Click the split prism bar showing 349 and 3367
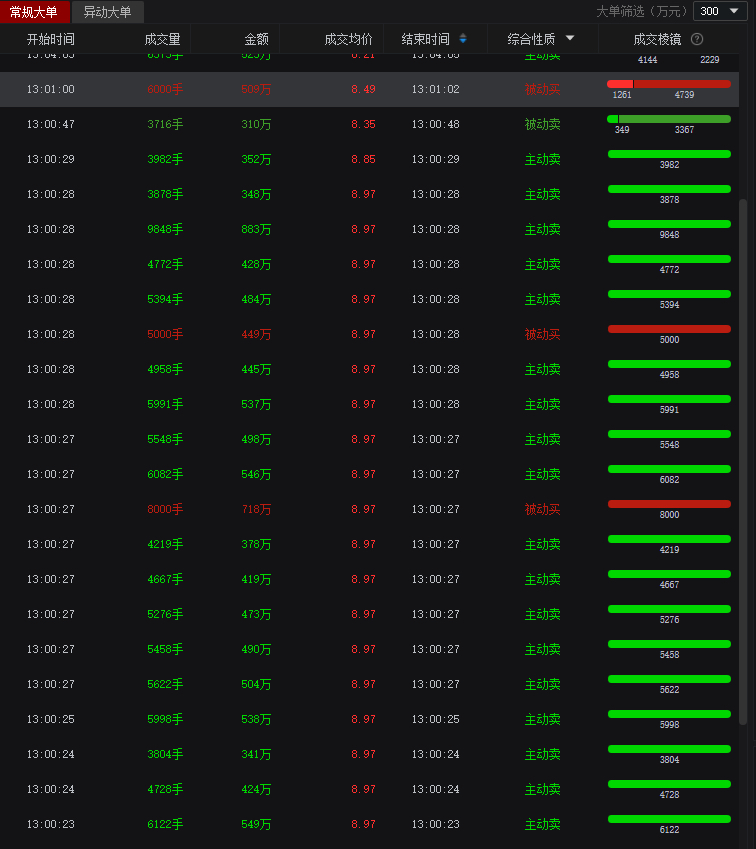Screen dimensions: 756x849 coord(669,119)
